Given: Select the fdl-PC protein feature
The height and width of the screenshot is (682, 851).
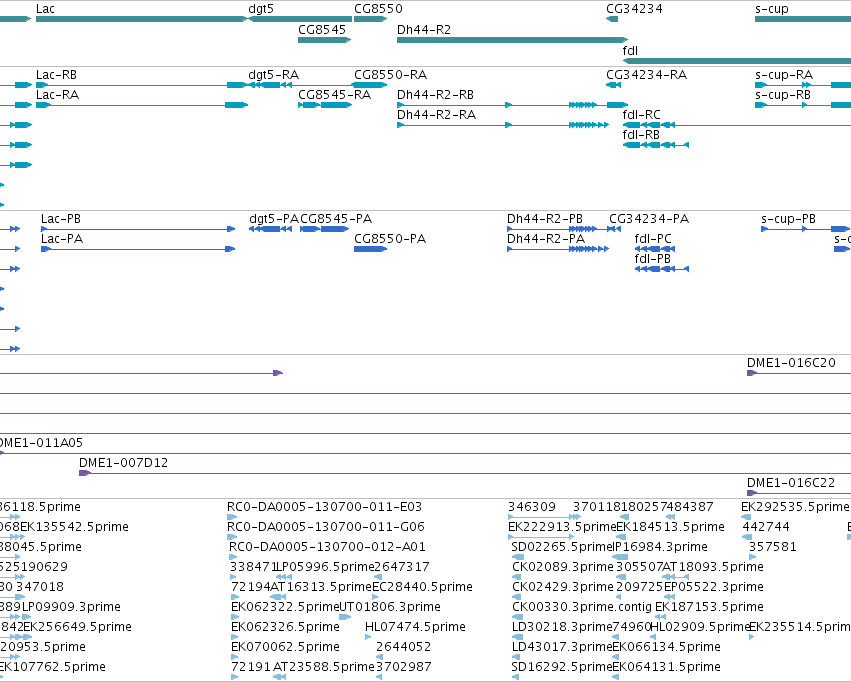Looking at the screenshot, I should click(x=655, y=249).
